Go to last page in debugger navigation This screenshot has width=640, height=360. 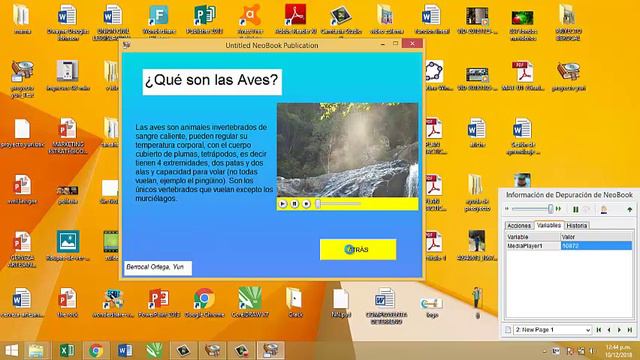(x=630, y=330)
